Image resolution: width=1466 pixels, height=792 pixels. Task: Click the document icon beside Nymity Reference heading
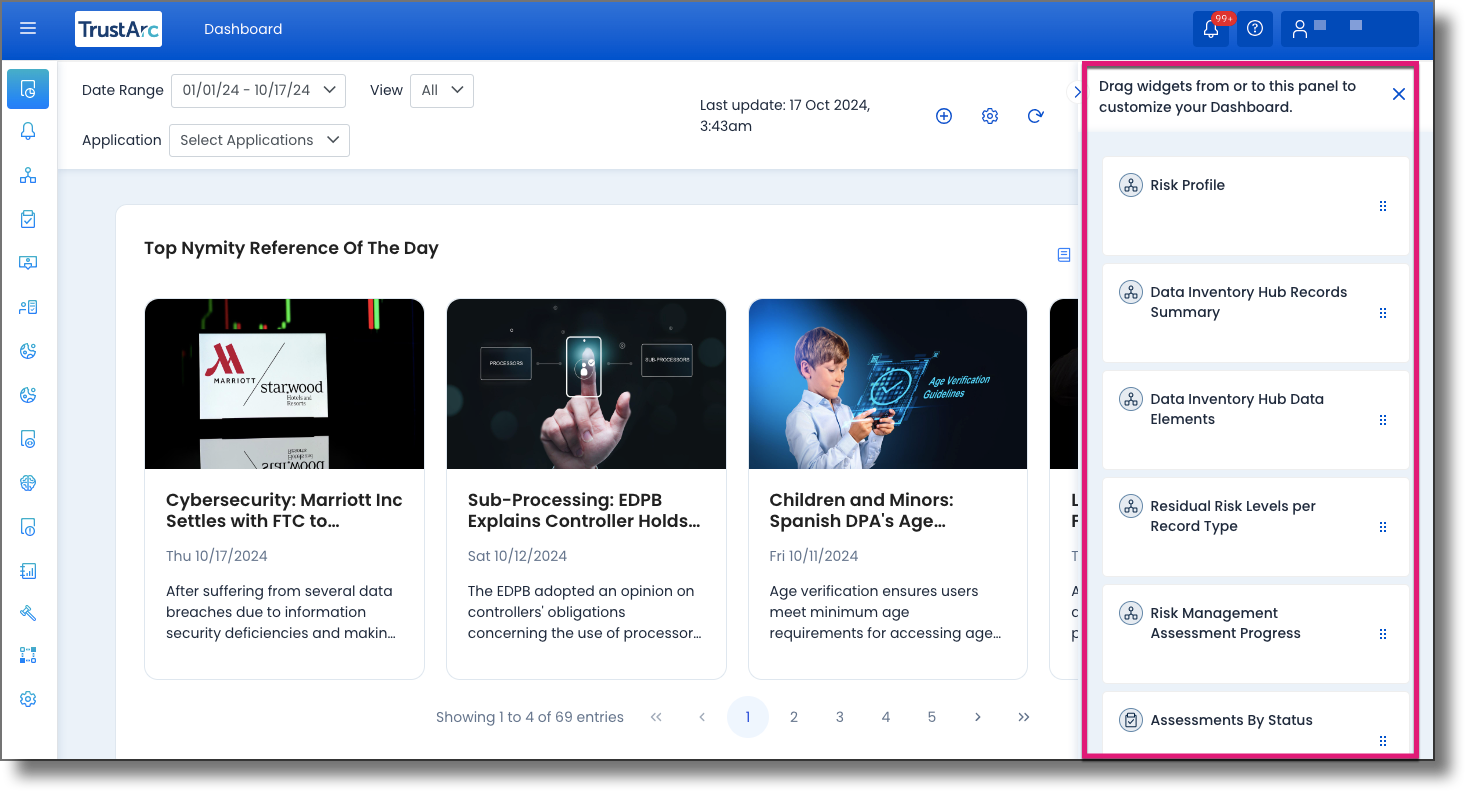point(1064,255)
